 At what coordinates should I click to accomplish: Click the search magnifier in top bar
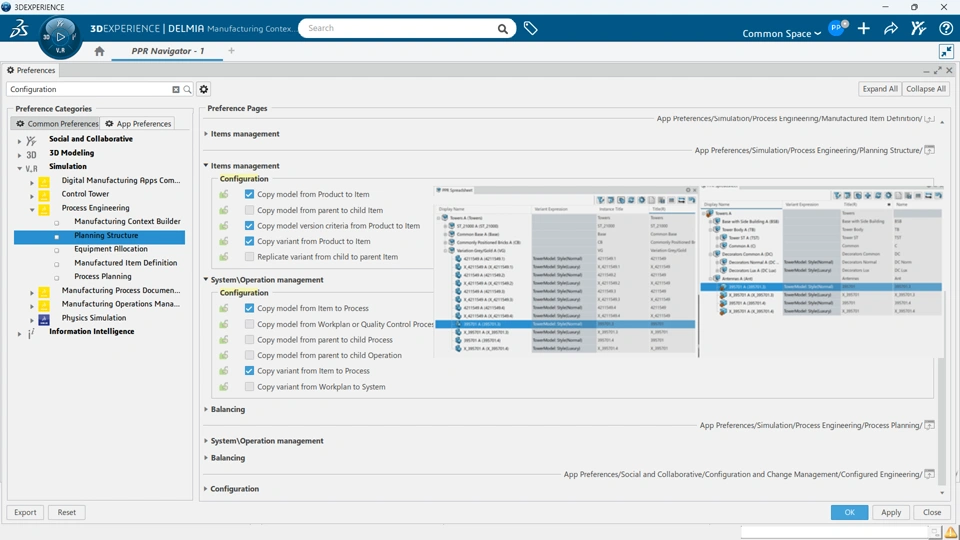pos(503,29)
